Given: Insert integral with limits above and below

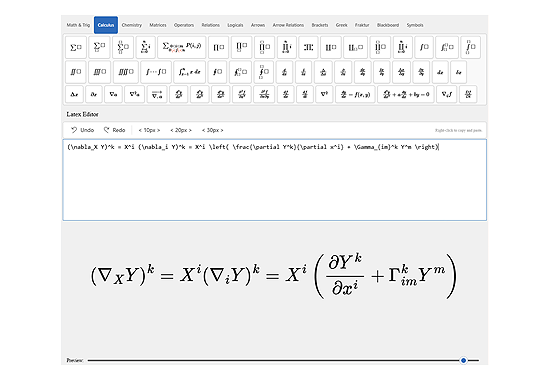Looking at the screenshot, I should [470, 47].
